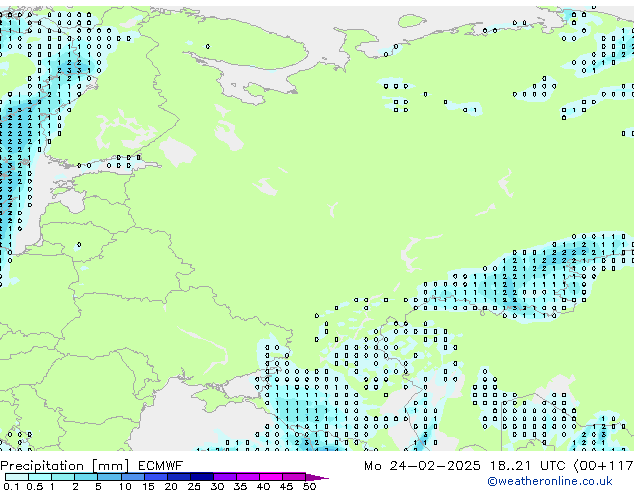Click legend tick label '30'
The image size is (634, 490).
pyautogui.click(x=217, y=486)
